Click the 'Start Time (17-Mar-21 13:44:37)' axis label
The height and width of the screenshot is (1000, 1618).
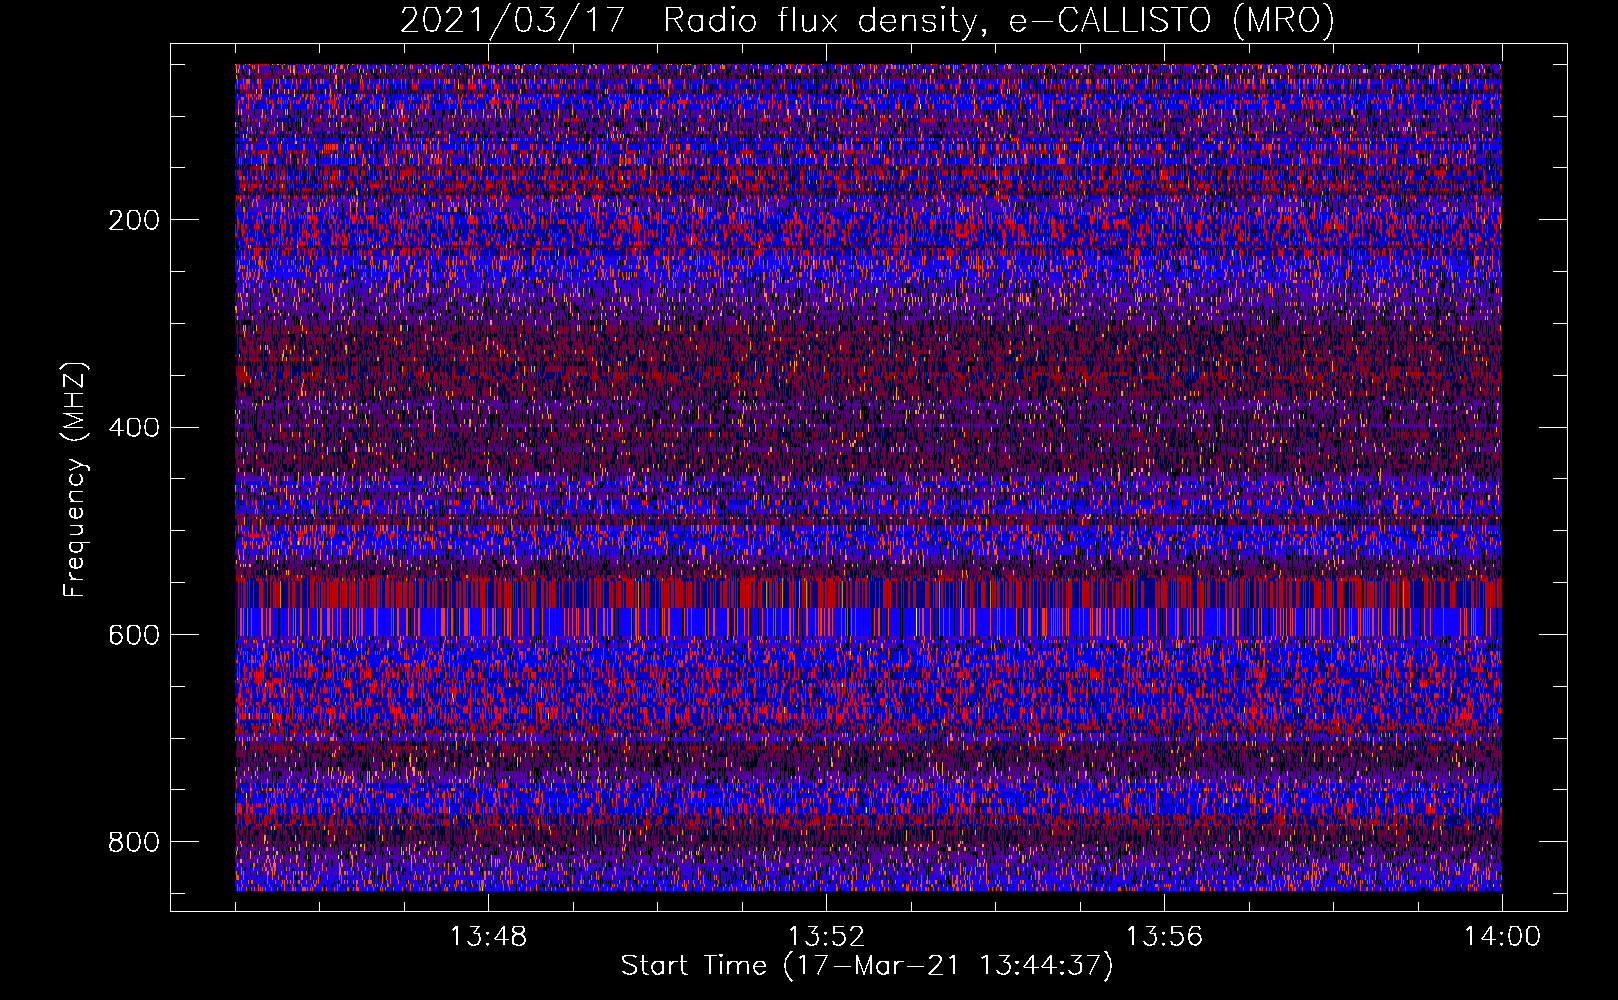click(867, 966)
